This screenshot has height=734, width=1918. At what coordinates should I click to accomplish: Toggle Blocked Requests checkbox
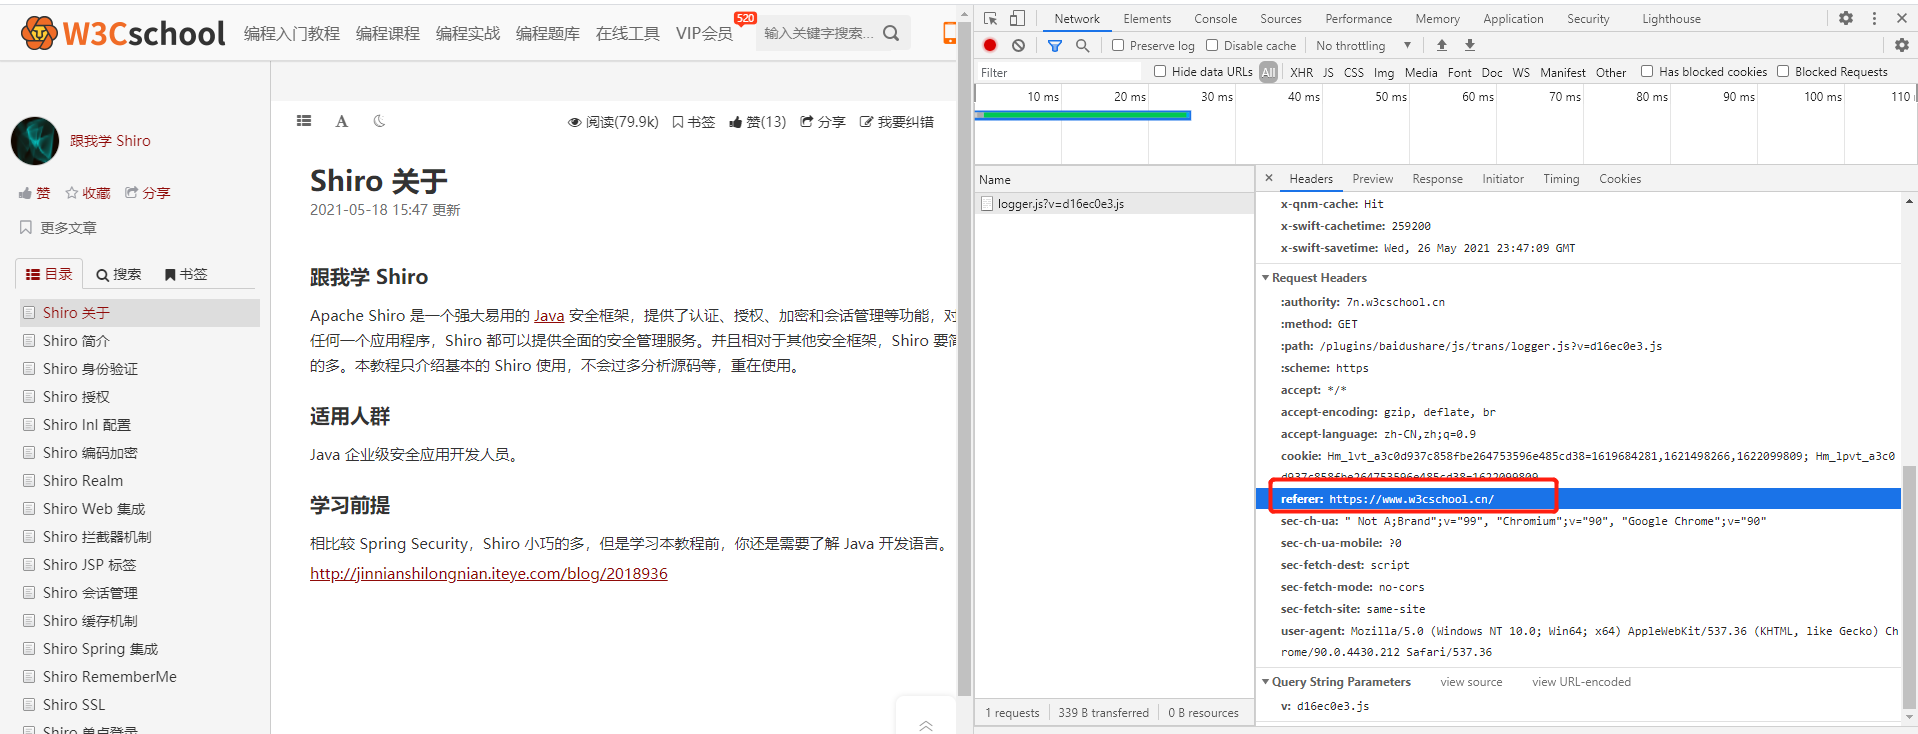click(x=1783, y=71)
